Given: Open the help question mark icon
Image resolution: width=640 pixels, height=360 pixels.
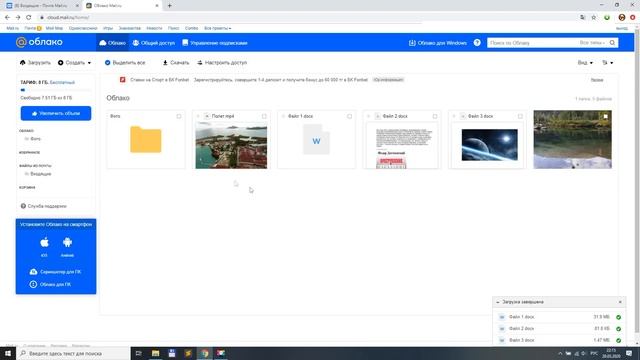Looking at the screenshot, I should click(x=477, y=42).
